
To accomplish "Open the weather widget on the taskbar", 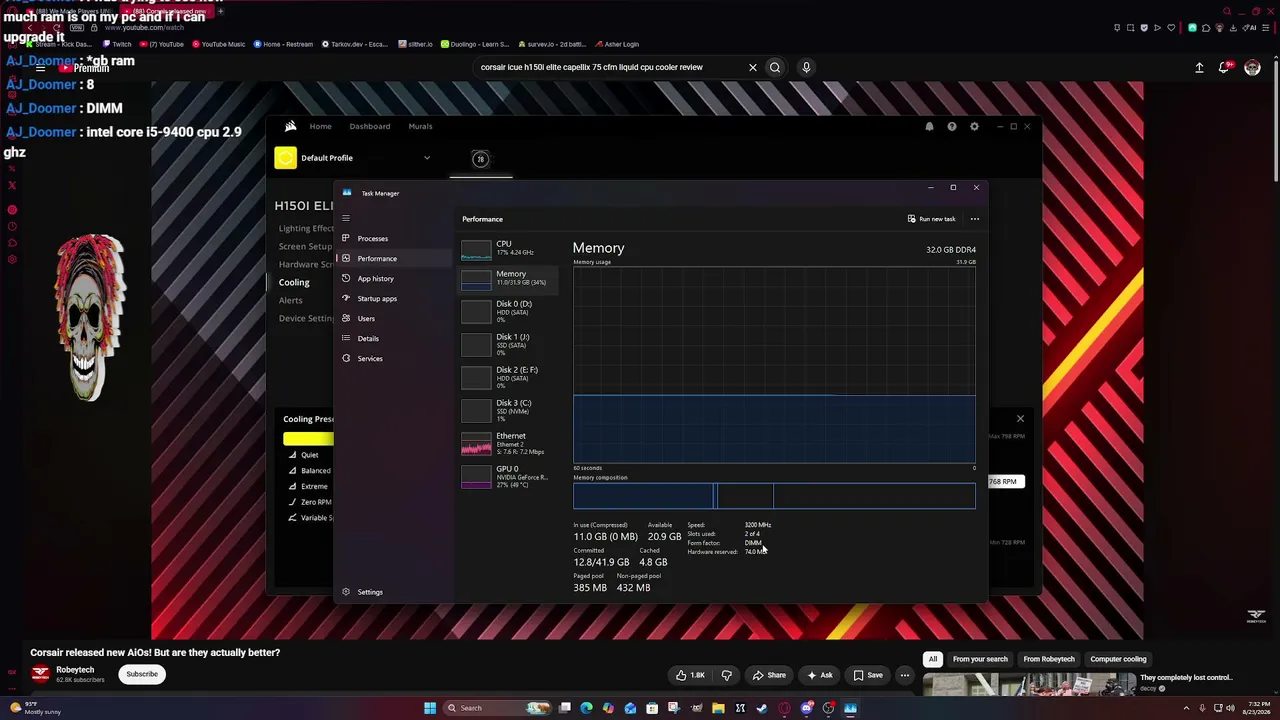I will coord(35,708).
